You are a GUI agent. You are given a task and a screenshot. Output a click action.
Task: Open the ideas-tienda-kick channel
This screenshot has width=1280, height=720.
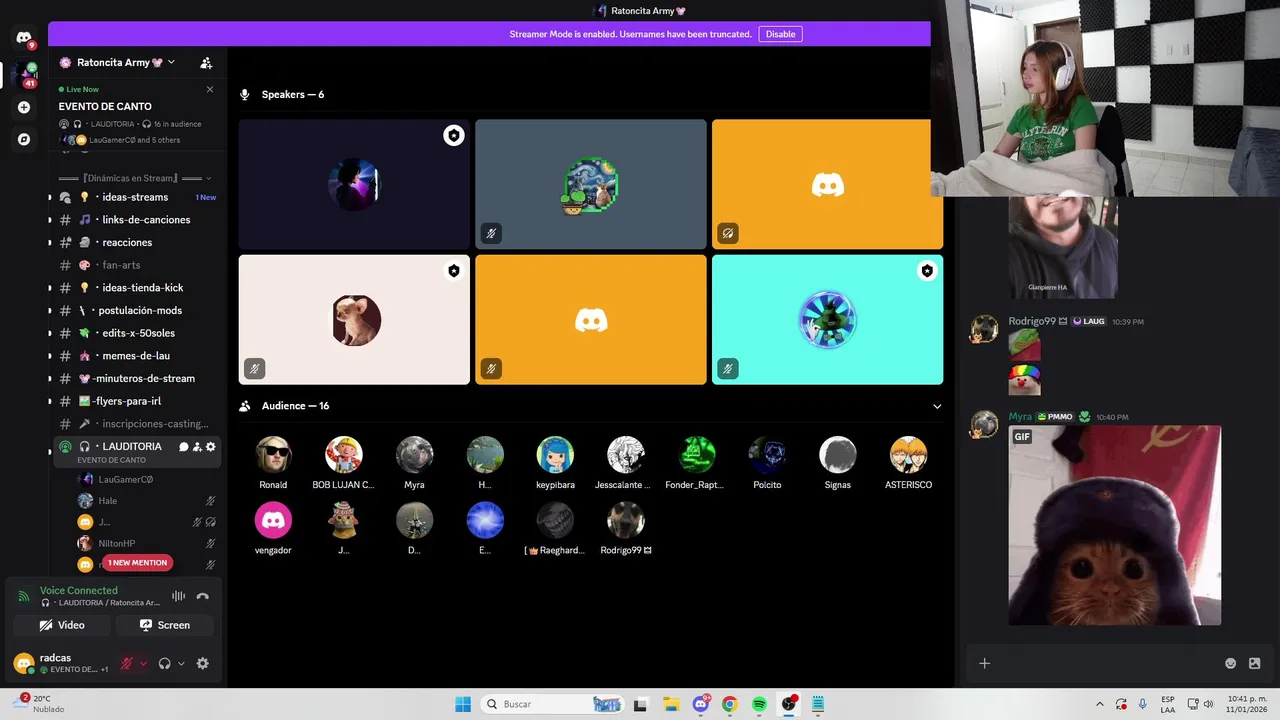pyautogui.click(x=135, y=288)
